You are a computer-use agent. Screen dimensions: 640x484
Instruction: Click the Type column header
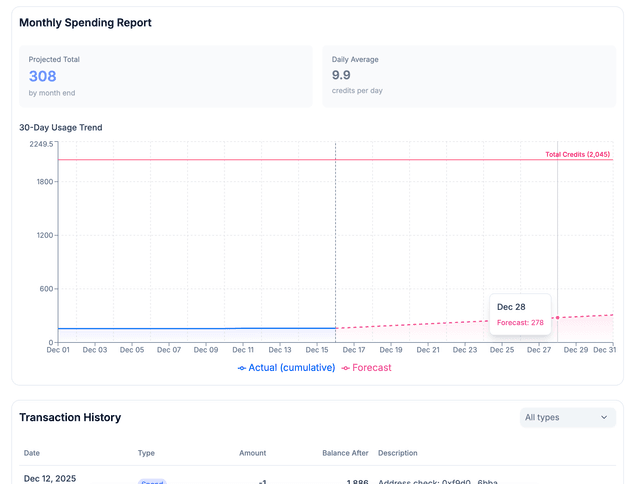pos(146,453)
